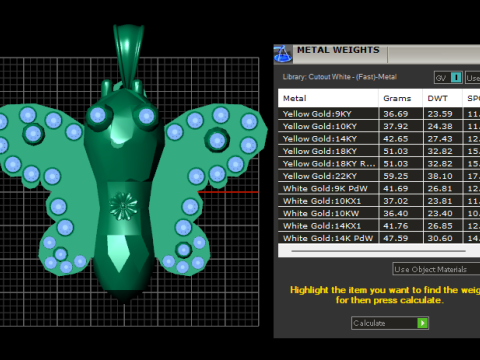Select the White Gold:14K PdW row
Screen dimensions: 480x360
coord(379,238)
